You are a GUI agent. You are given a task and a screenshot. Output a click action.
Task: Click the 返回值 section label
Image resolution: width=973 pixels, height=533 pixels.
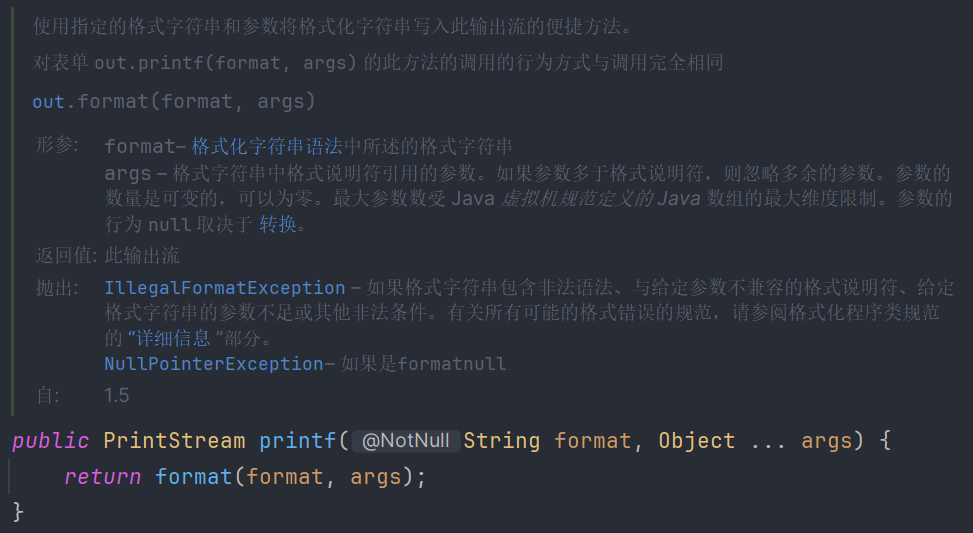(66, 256)
